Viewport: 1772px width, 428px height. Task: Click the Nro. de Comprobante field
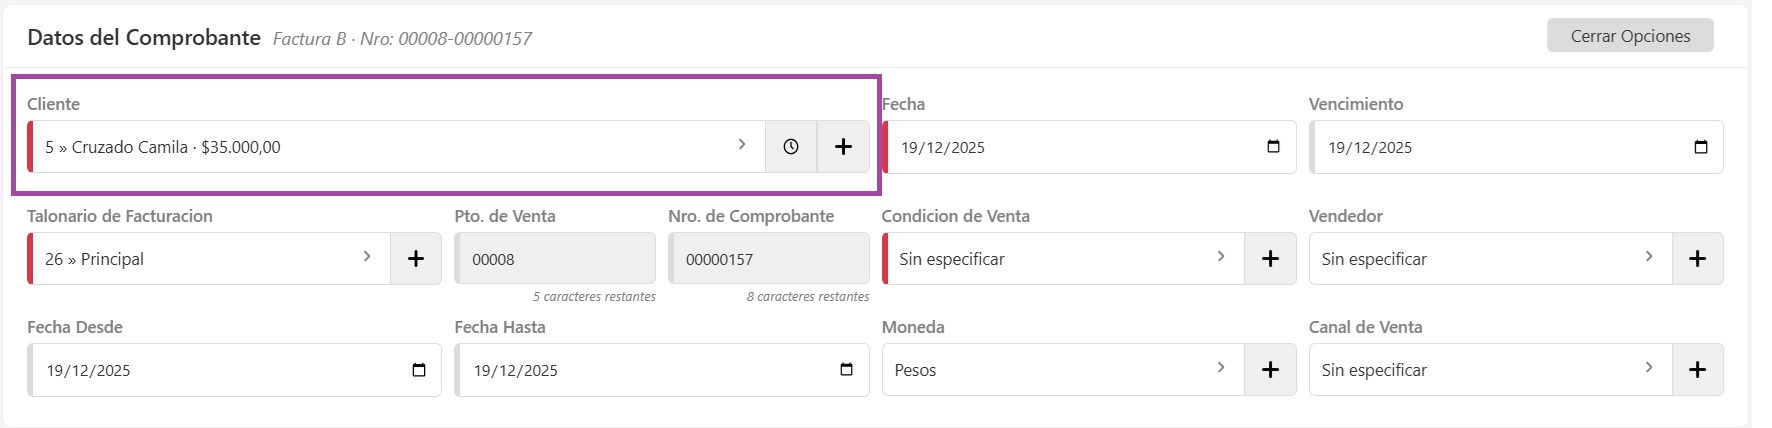(x=768, y=259)
